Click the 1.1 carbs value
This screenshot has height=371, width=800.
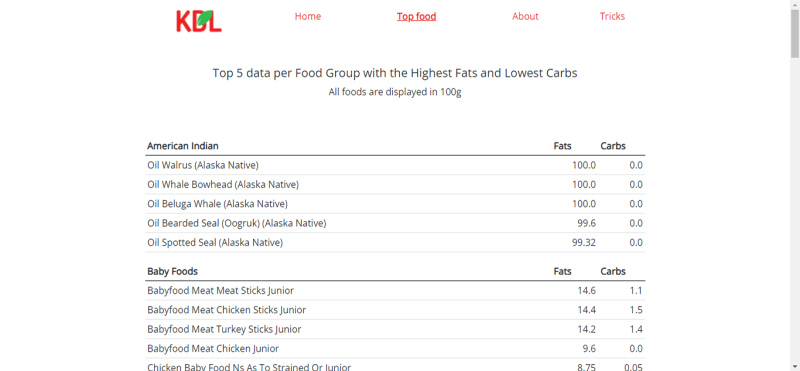[x=636, y=291]
